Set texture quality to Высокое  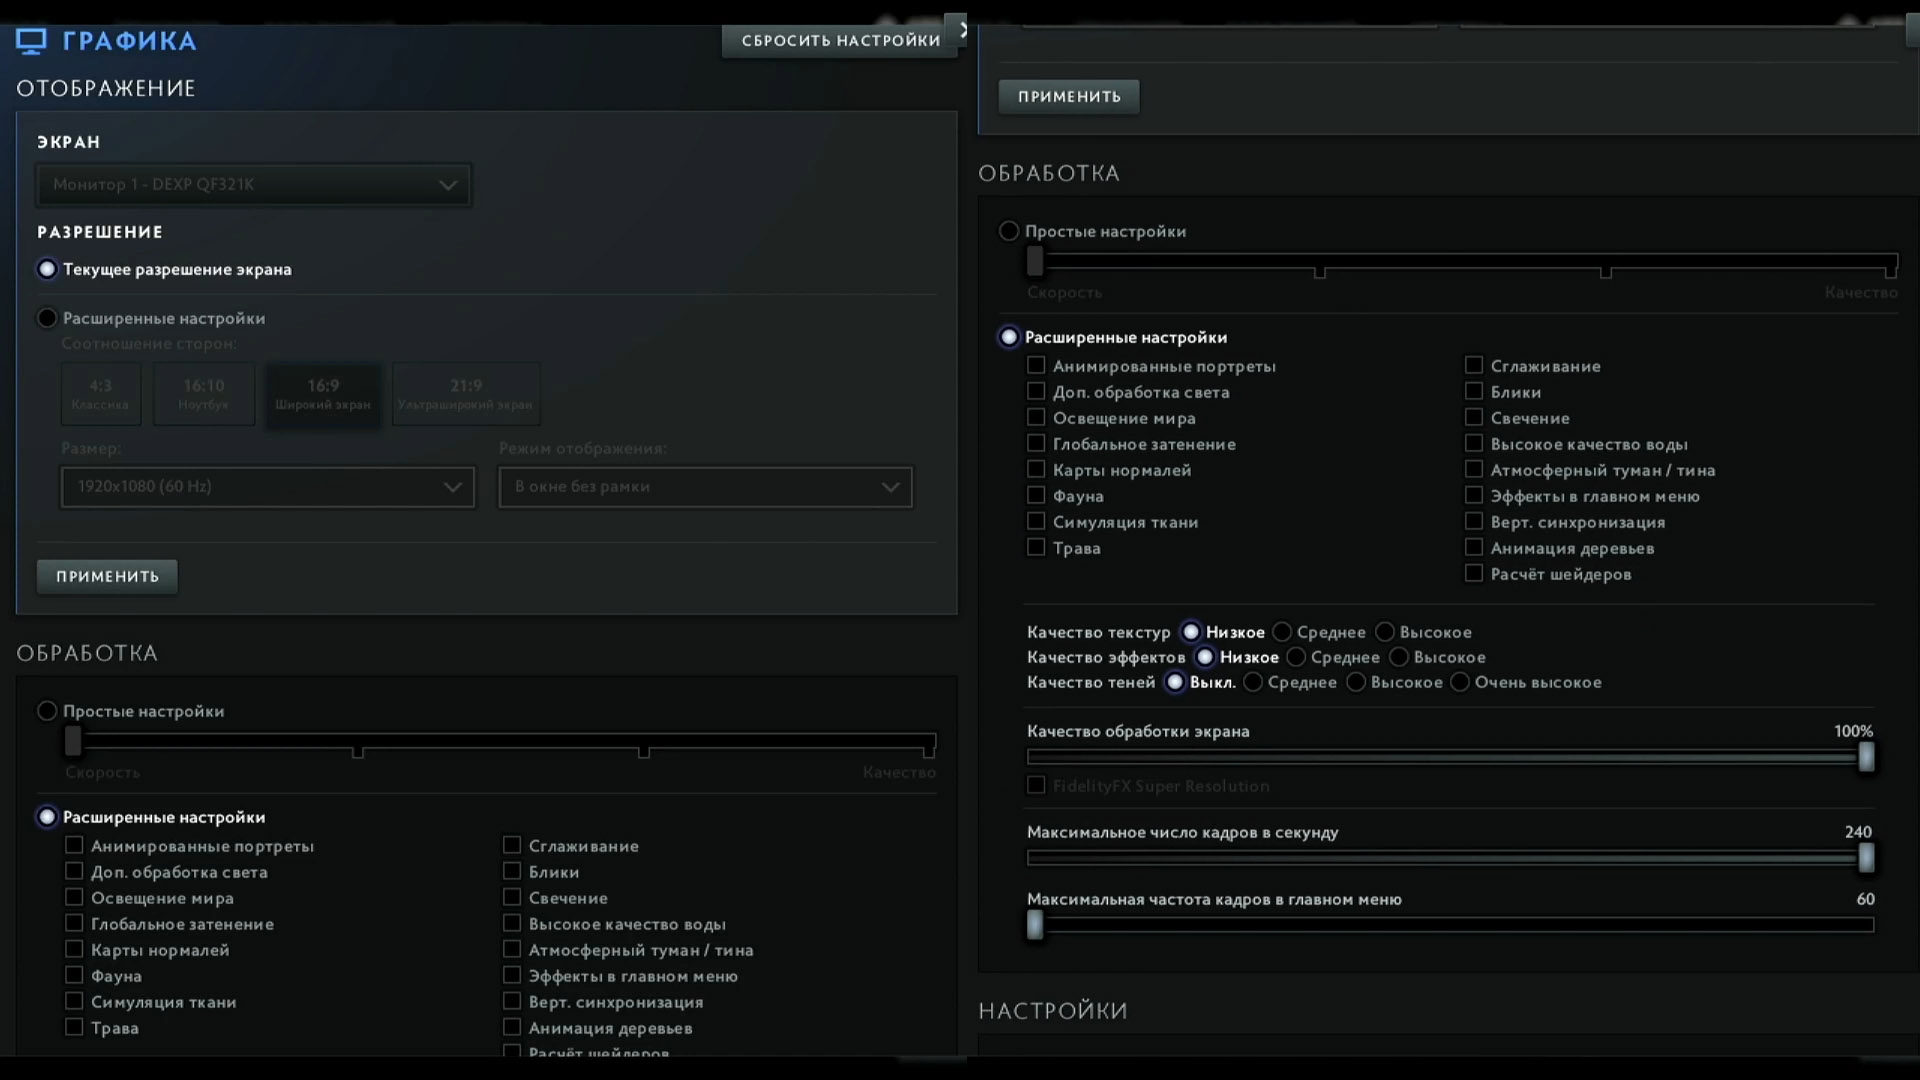coord(1385,632)
